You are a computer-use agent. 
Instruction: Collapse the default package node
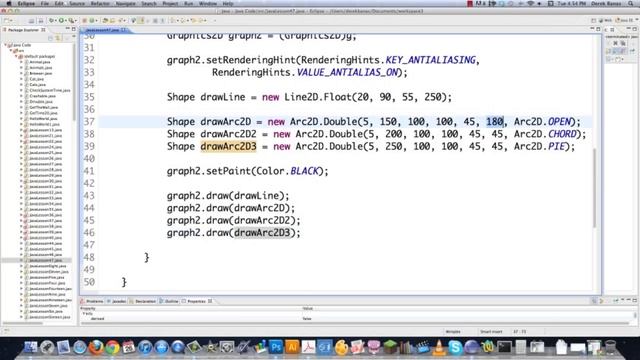(16, 56)
